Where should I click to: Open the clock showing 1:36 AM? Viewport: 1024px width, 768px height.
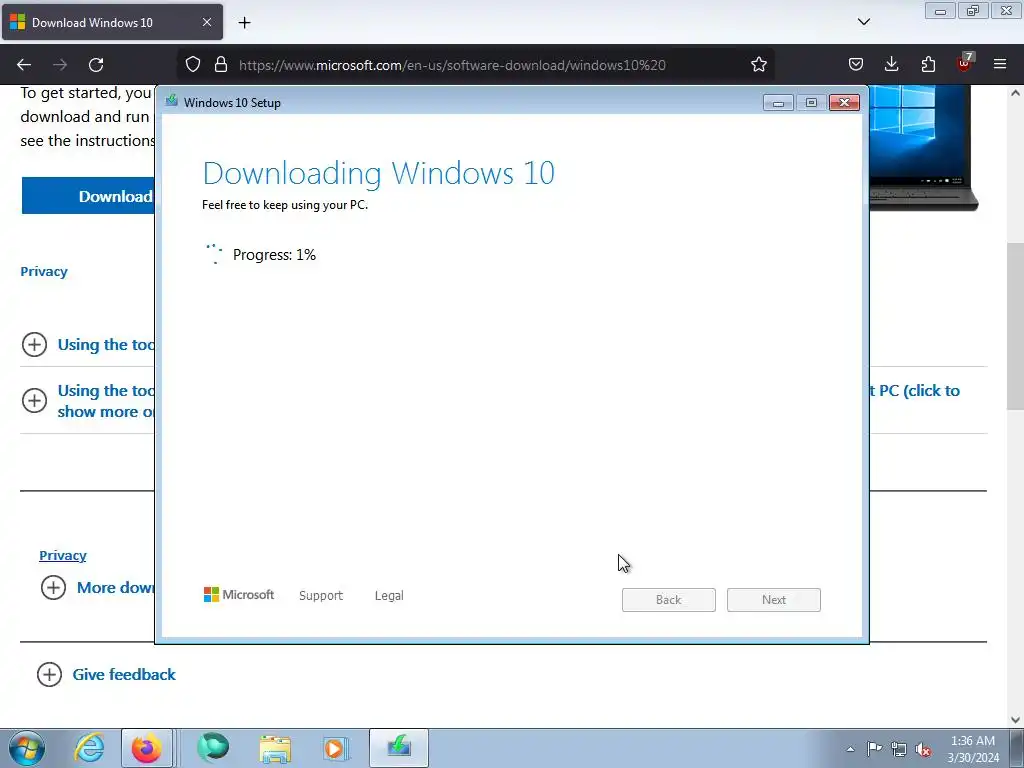click(x=973, y=749)
